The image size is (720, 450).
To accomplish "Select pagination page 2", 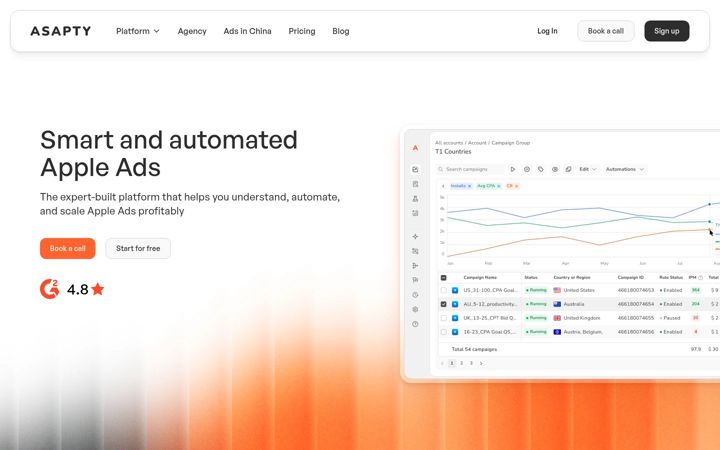I will [461, 363].
